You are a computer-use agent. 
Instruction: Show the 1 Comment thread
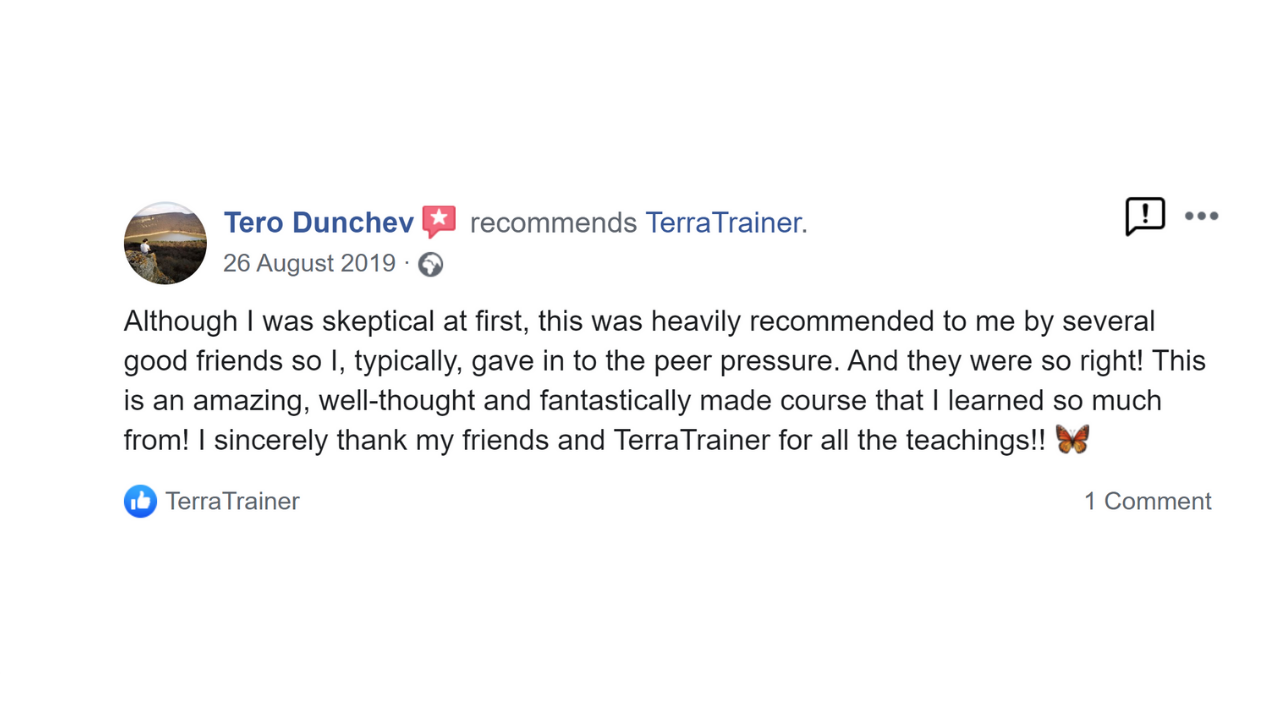[x=1147, y=501]
